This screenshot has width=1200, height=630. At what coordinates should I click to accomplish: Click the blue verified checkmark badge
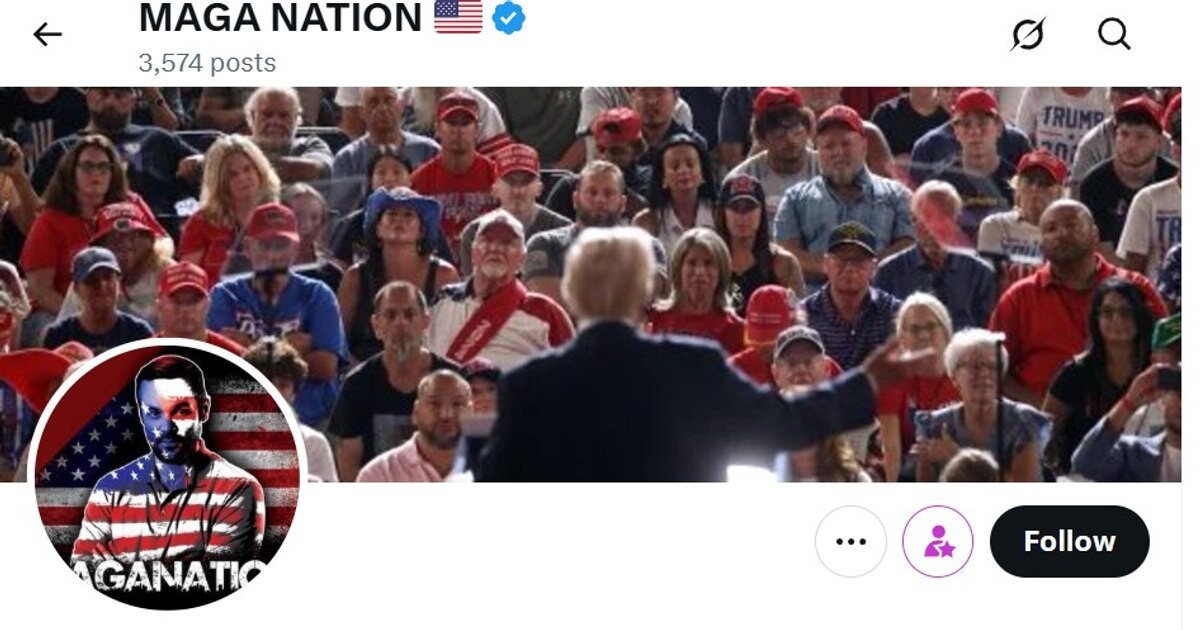[x=509, y=17]
